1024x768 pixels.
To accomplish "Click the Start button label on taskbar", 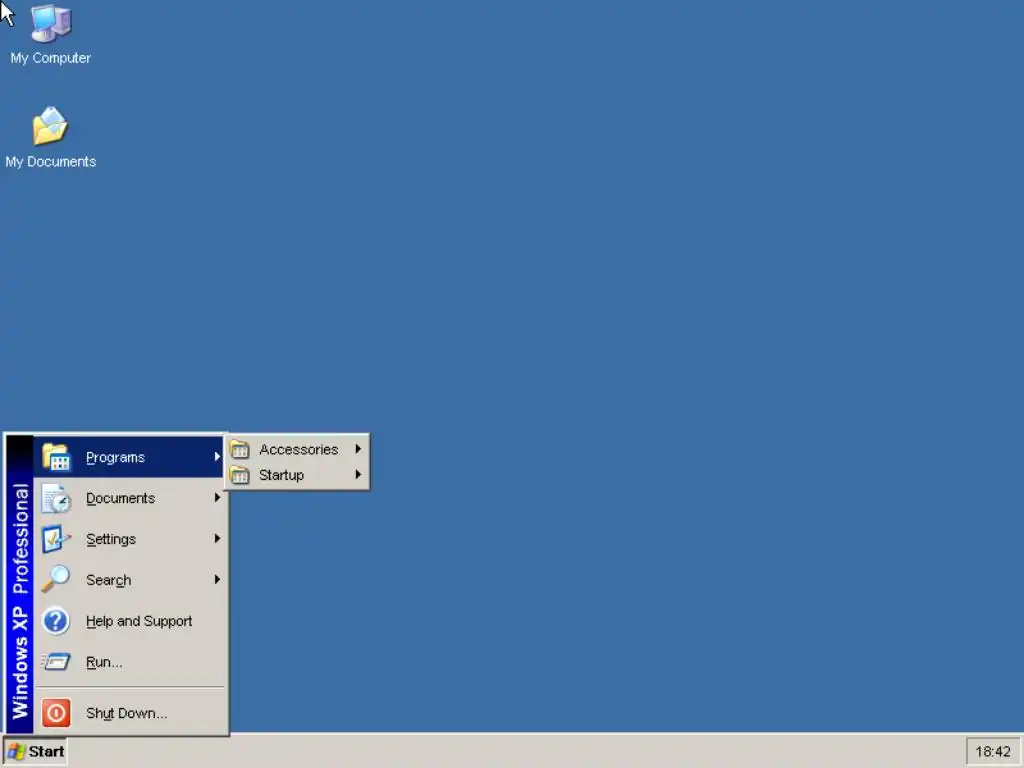I will pyautogui.click(x=46, y=752).
